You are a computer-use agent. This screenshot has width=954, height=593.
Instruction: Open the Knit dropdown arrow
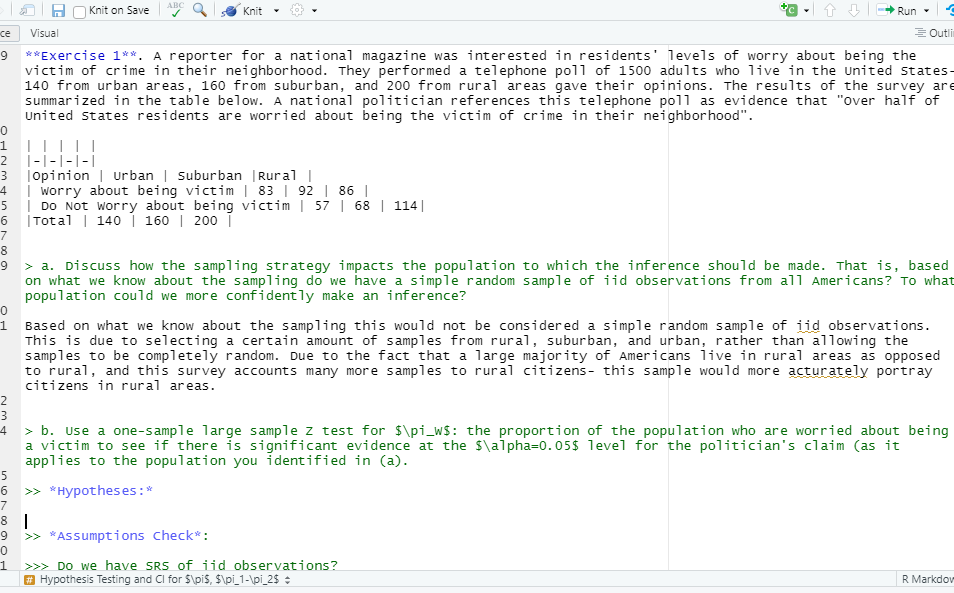(275, 11)
